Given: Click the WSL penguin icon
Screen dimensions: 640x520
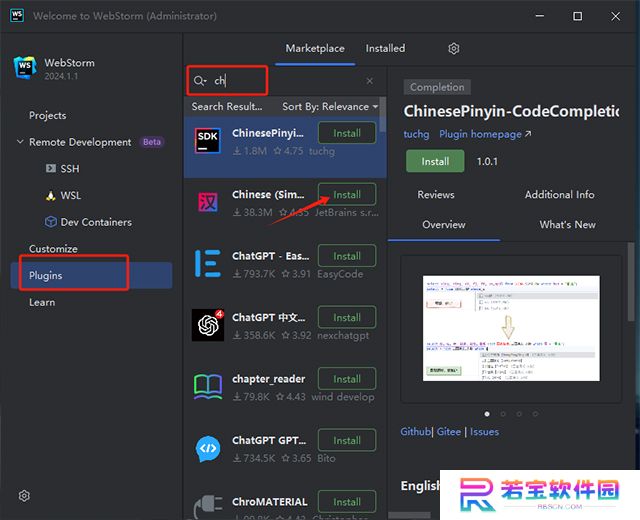Looking at the screenshot, I should click(51, 196).
